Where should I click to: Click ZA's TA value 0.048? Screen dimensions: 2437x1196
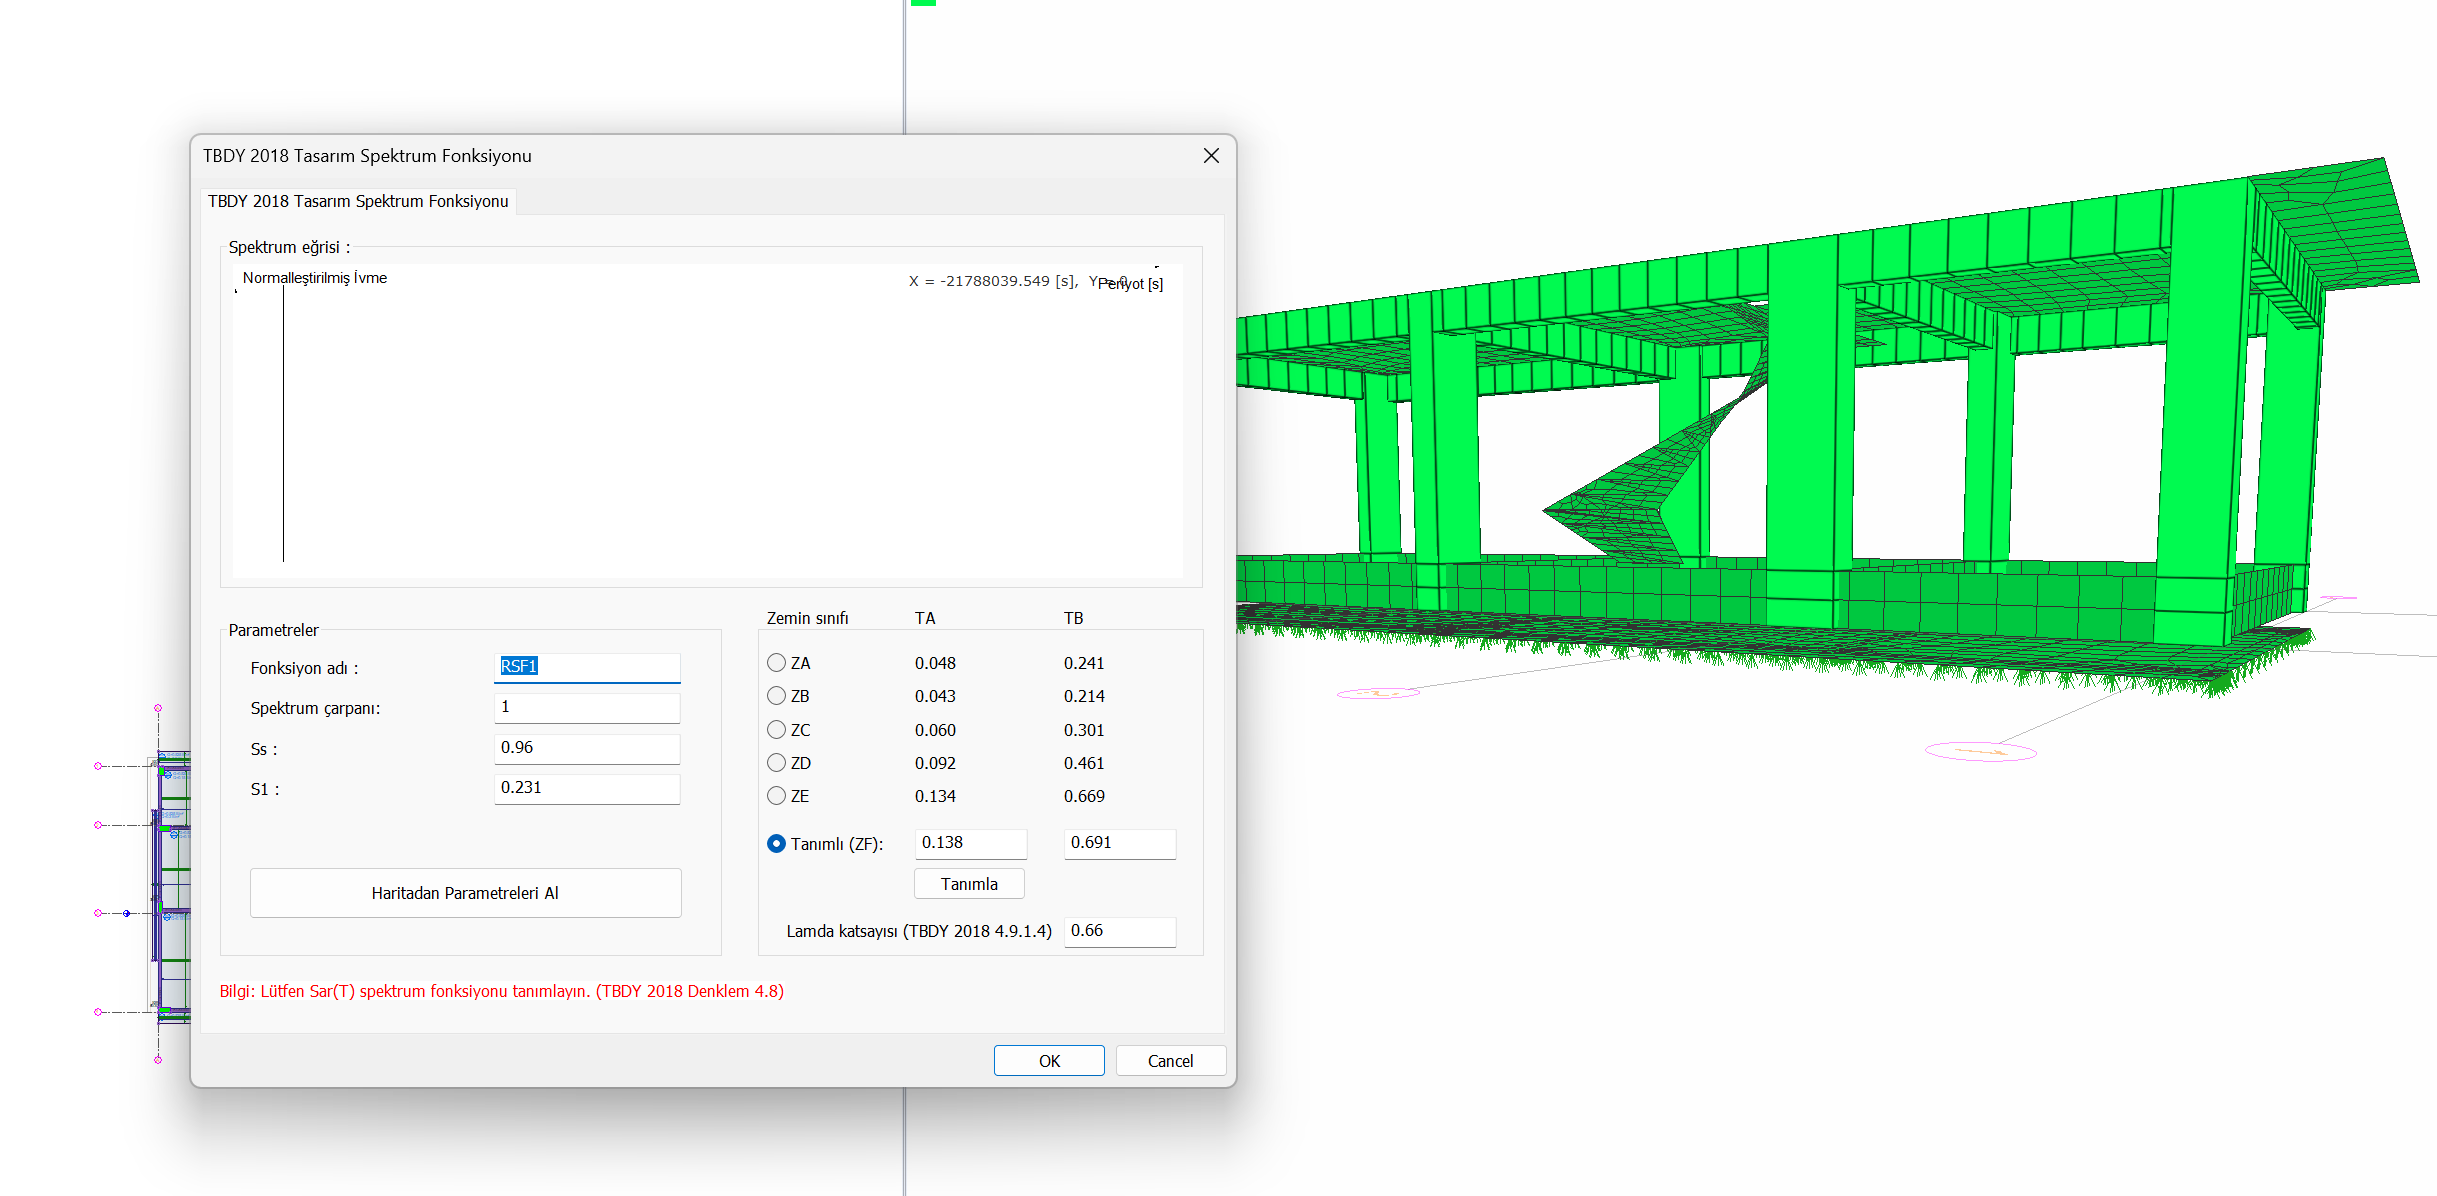935,663
